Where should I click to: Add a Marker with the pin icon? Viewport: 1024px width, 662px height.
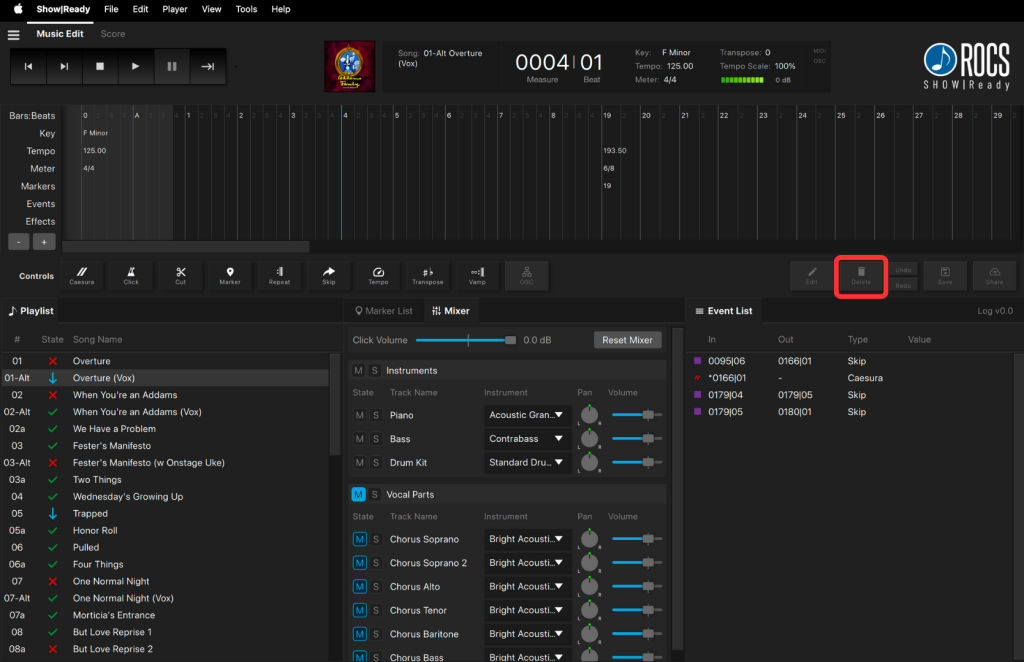230,275
